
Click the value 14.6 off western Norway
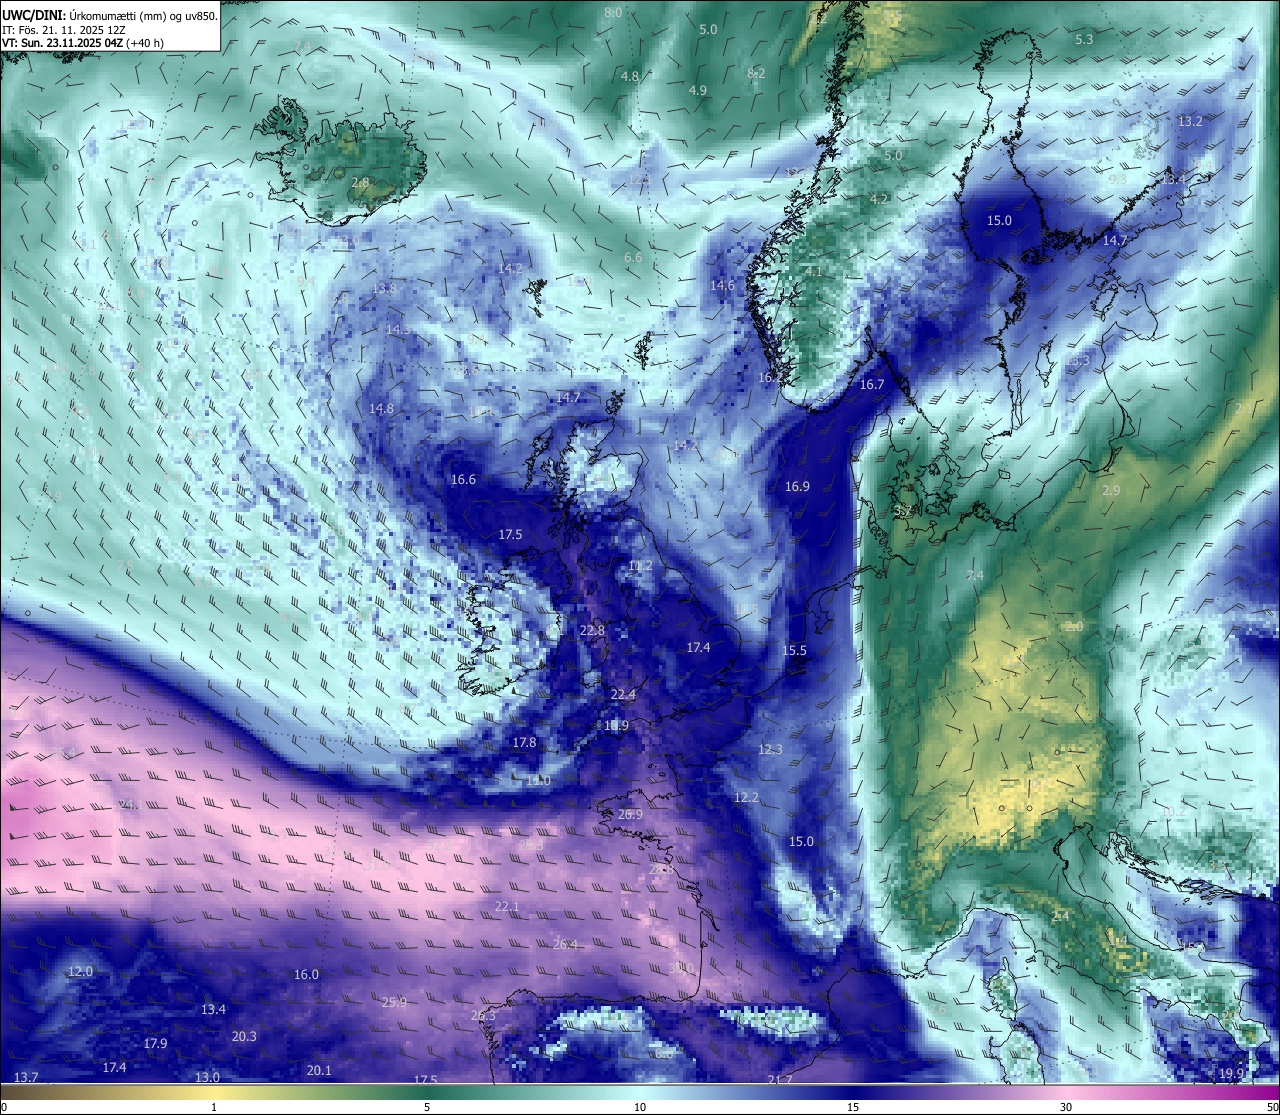722,286
